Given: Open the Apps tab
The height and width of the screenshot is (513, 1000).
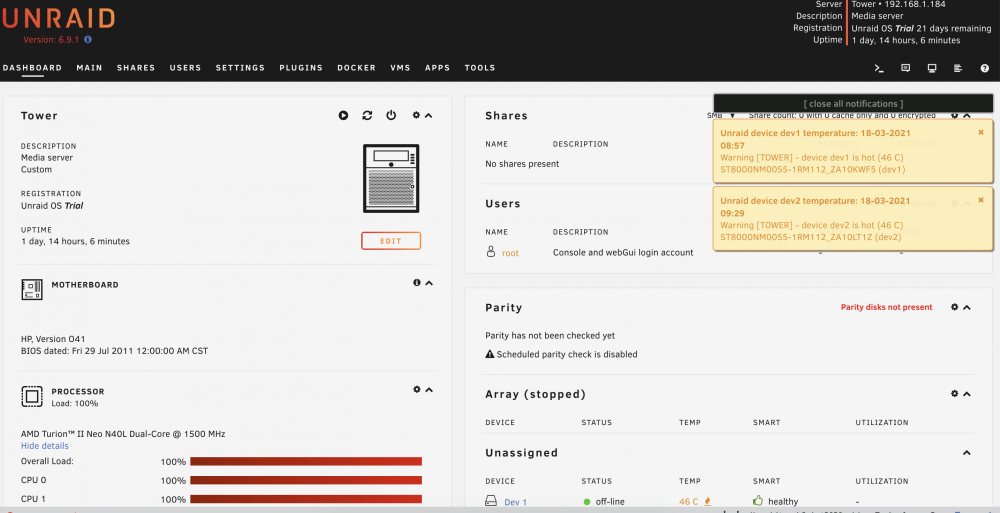Looking at the screenshot, I should tap(438, 68).
